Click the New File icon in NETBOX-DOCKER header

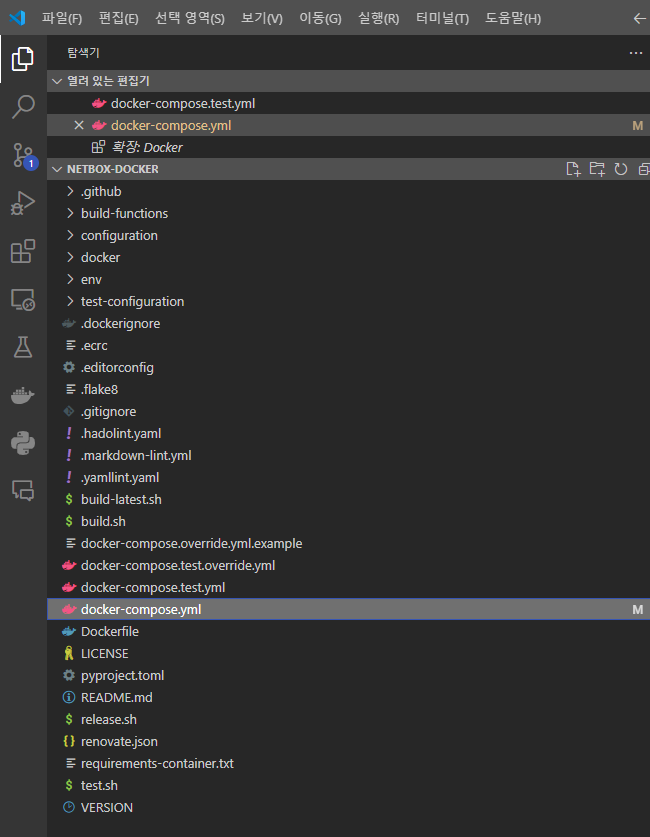click(x=573, y=169)
